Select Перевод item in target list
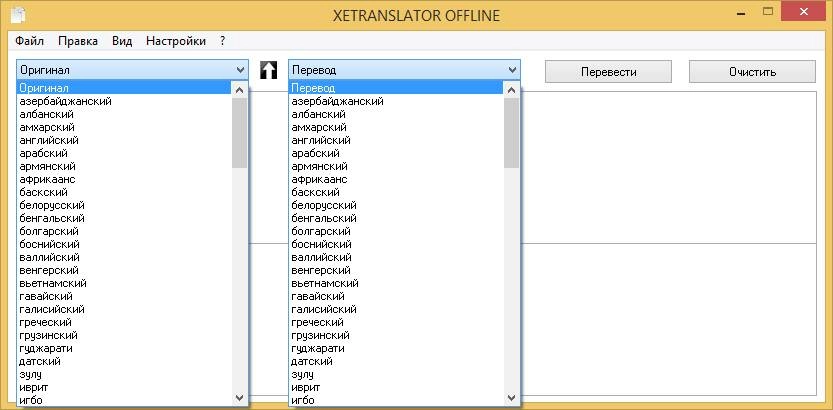 (x=396, y=88)
